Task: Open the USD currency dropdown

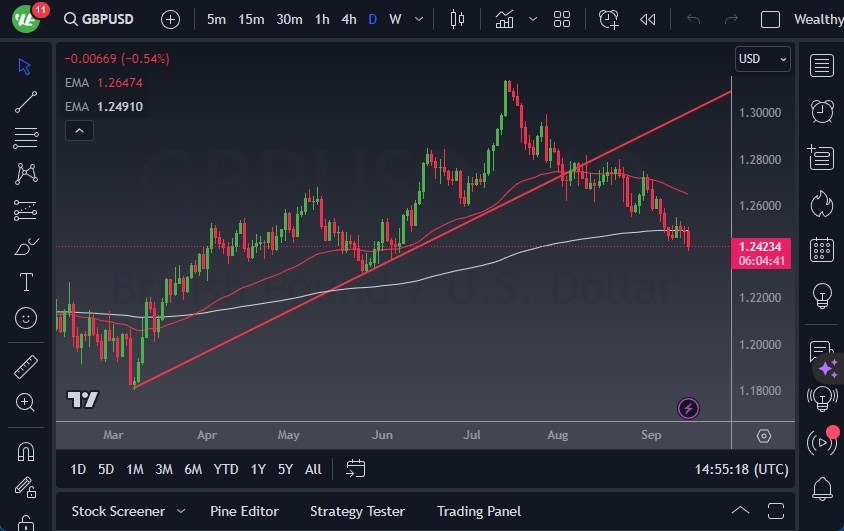Action: click(762, 59)
